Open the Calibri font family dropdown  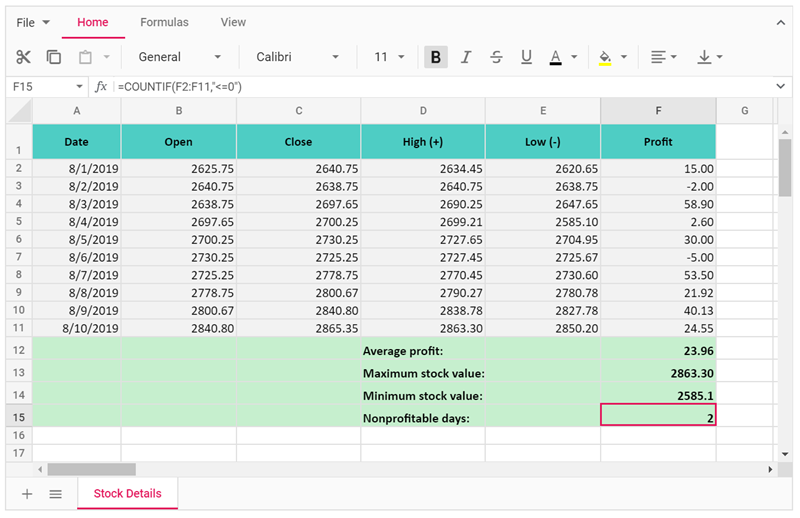[x=297, y=57]
